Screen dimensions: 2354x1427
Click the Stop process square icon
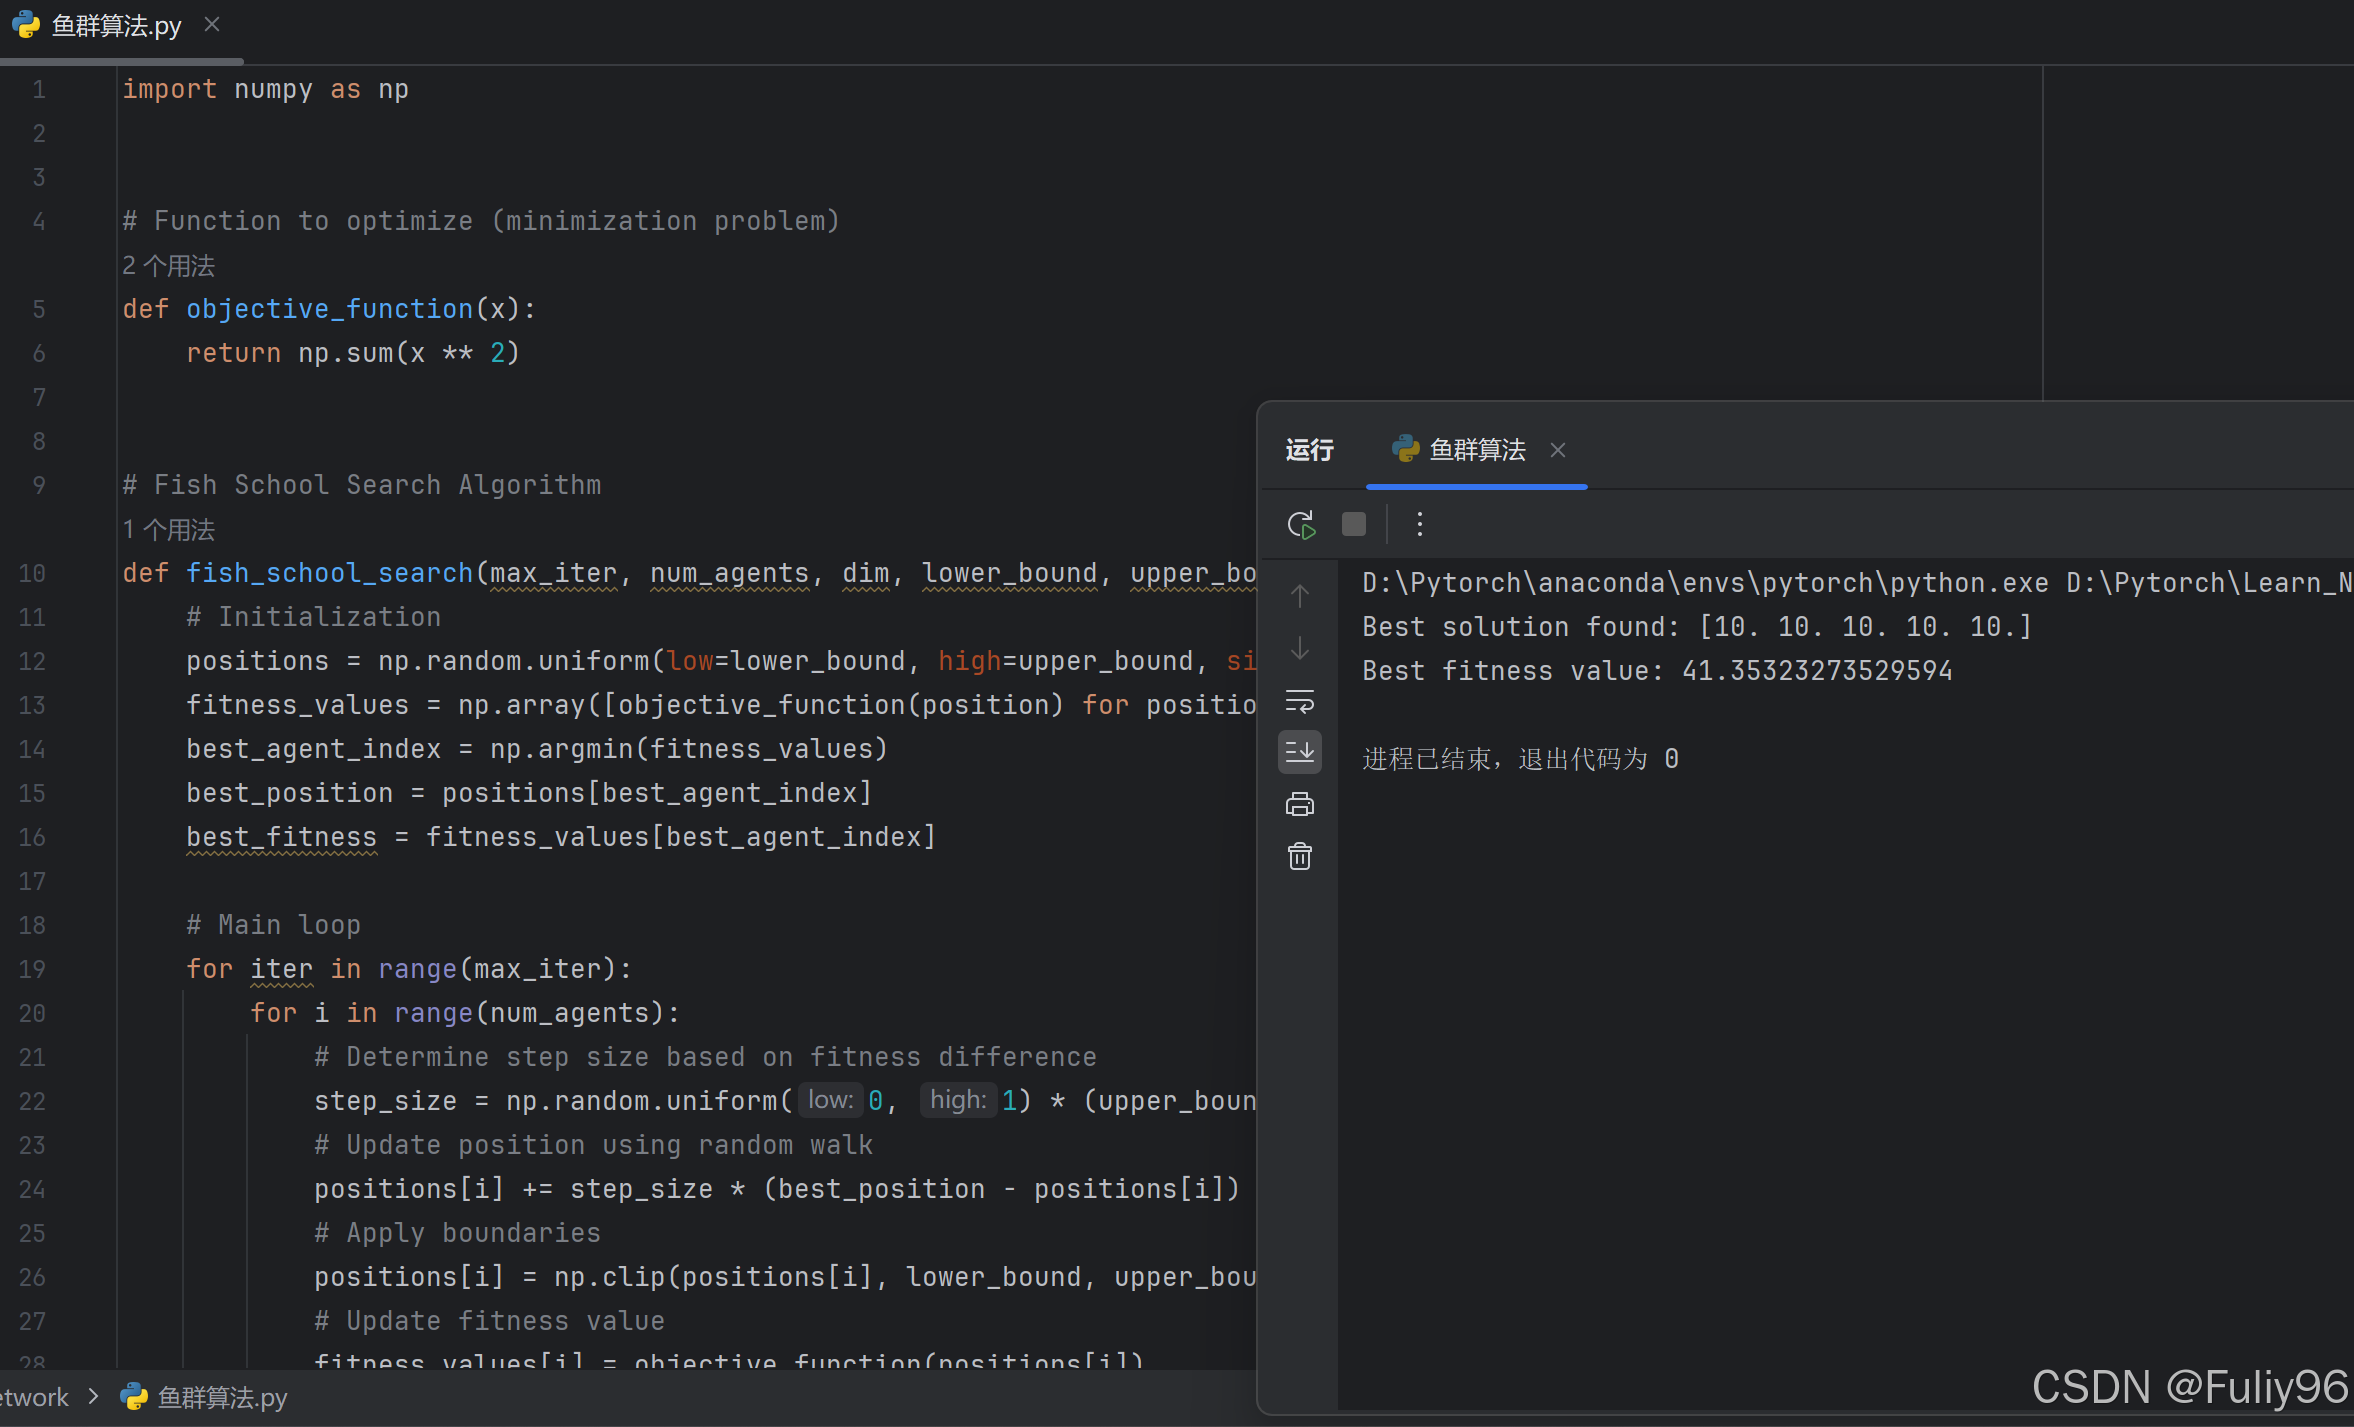click(1354, 524)
